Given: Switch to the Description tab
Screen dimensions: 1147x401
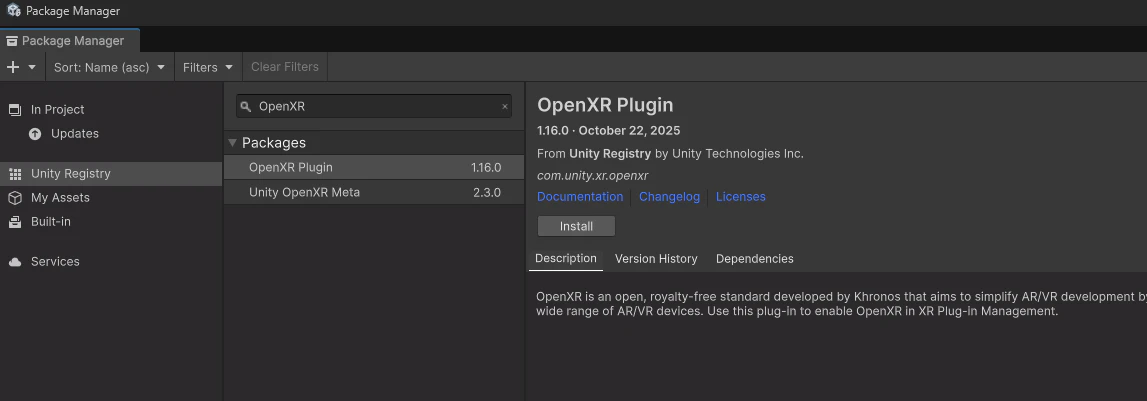Looking at the screenshot, I should pyautogui.click(x=565, y=258).
